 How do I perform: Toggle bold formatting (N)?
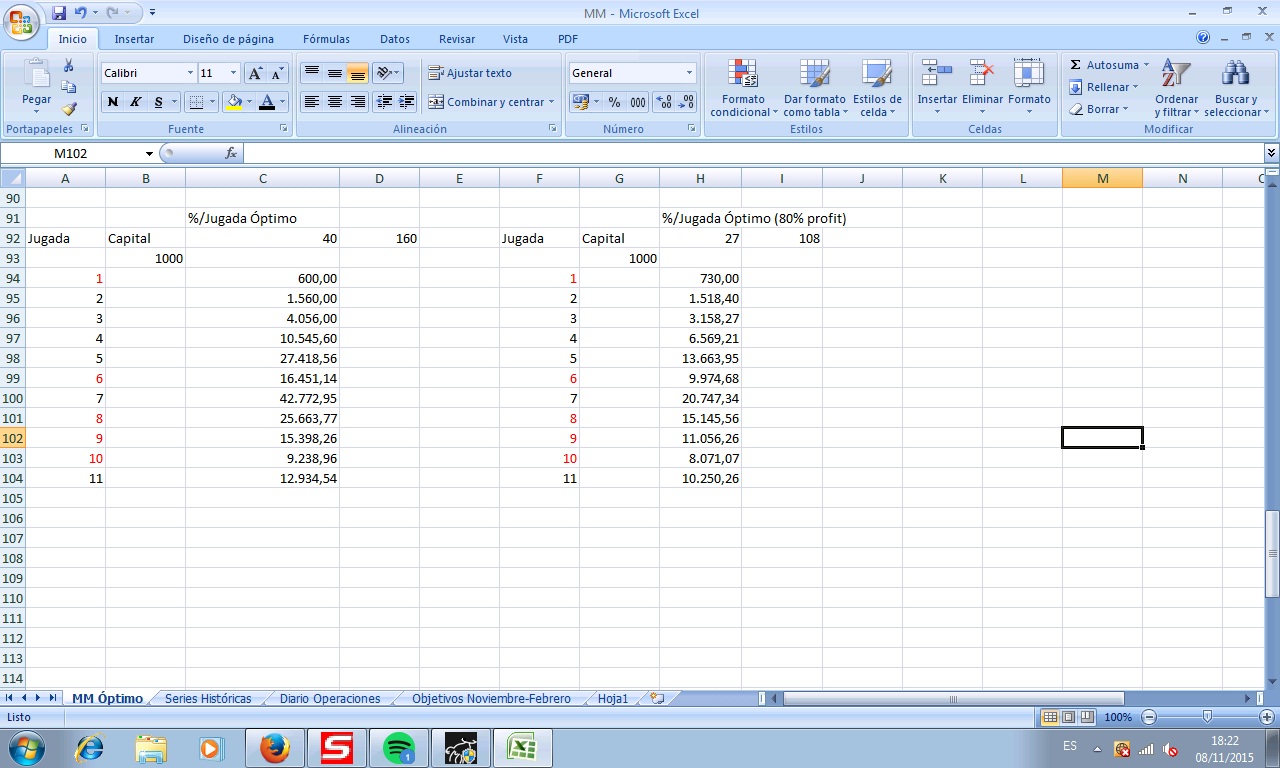pyautogui.click(x=113, y=102)
